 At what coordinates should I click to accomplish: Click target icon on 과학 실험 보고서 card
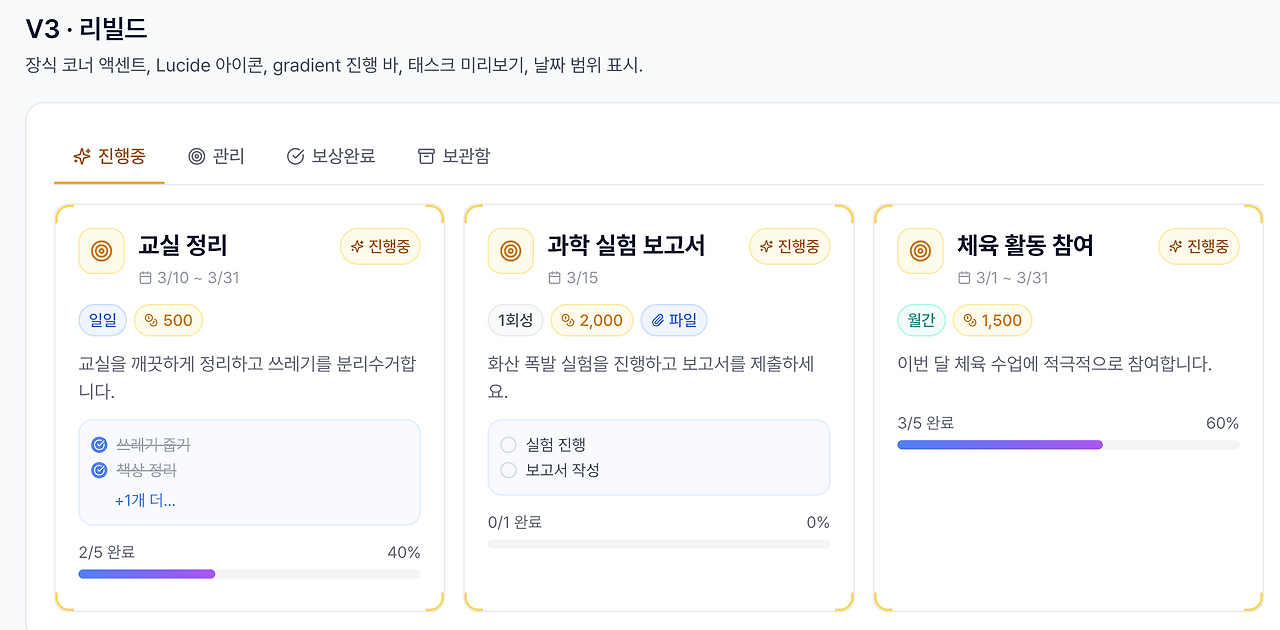pos(510,250)
